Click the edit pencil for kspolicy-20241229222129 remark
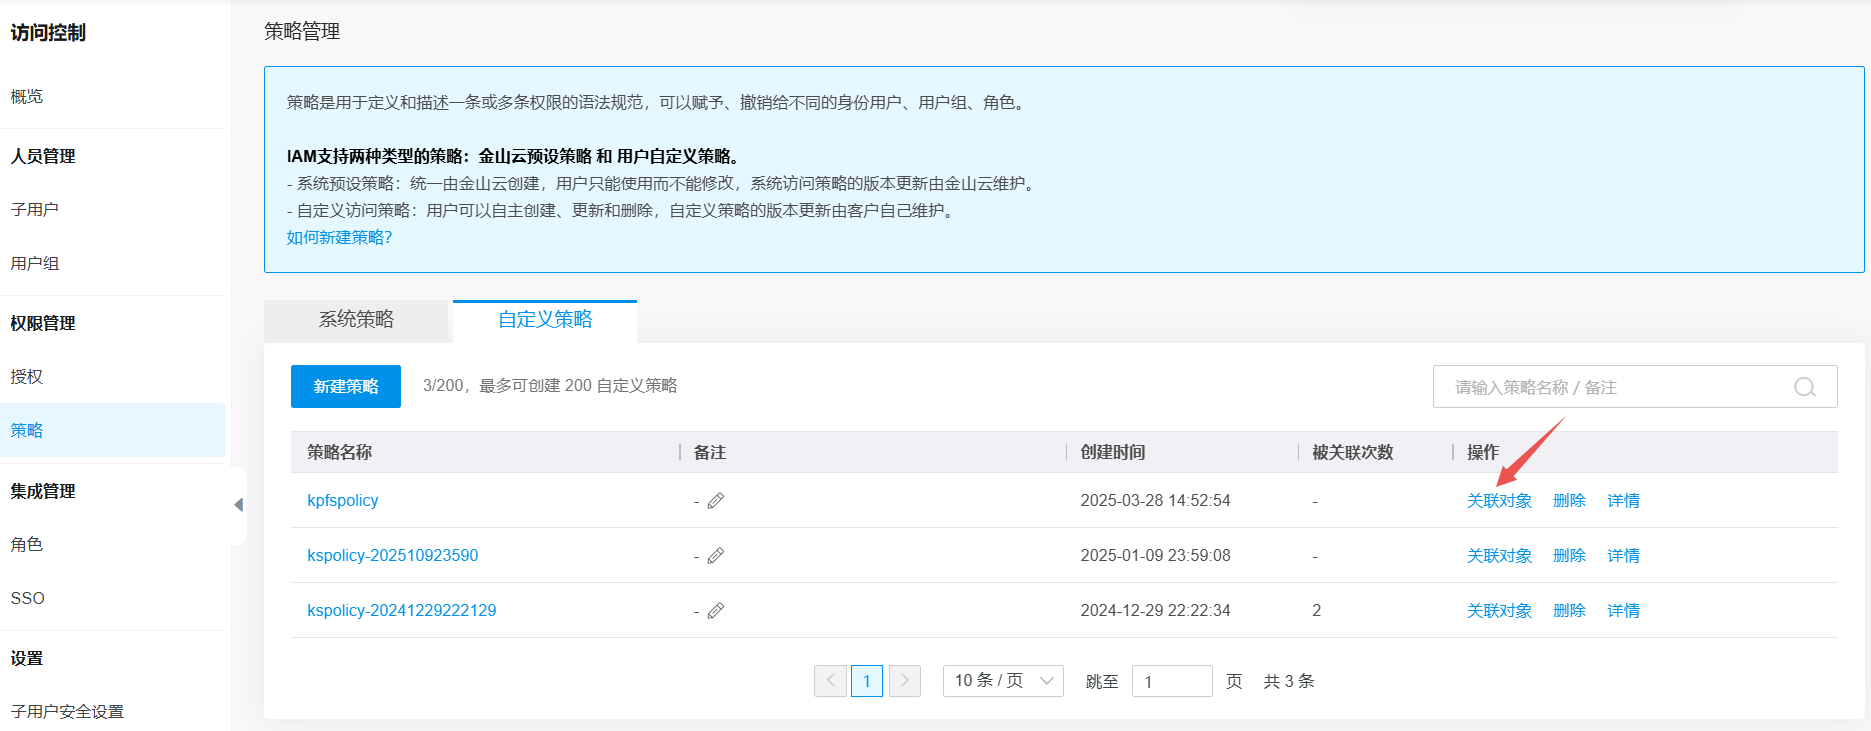 (x=715, y=611)
